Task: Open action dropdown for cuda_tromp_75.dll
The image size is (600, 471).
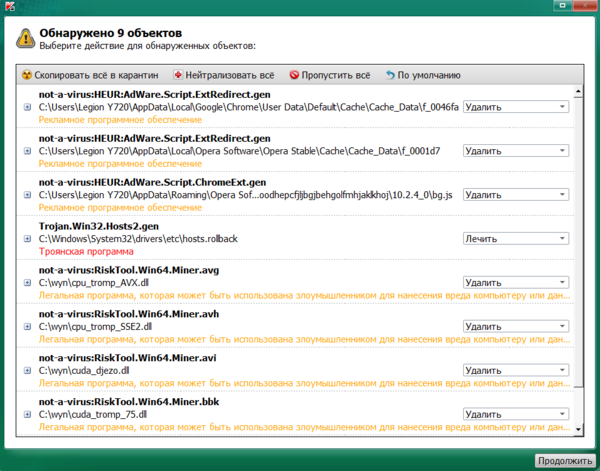Action: (x=516, y=414)
